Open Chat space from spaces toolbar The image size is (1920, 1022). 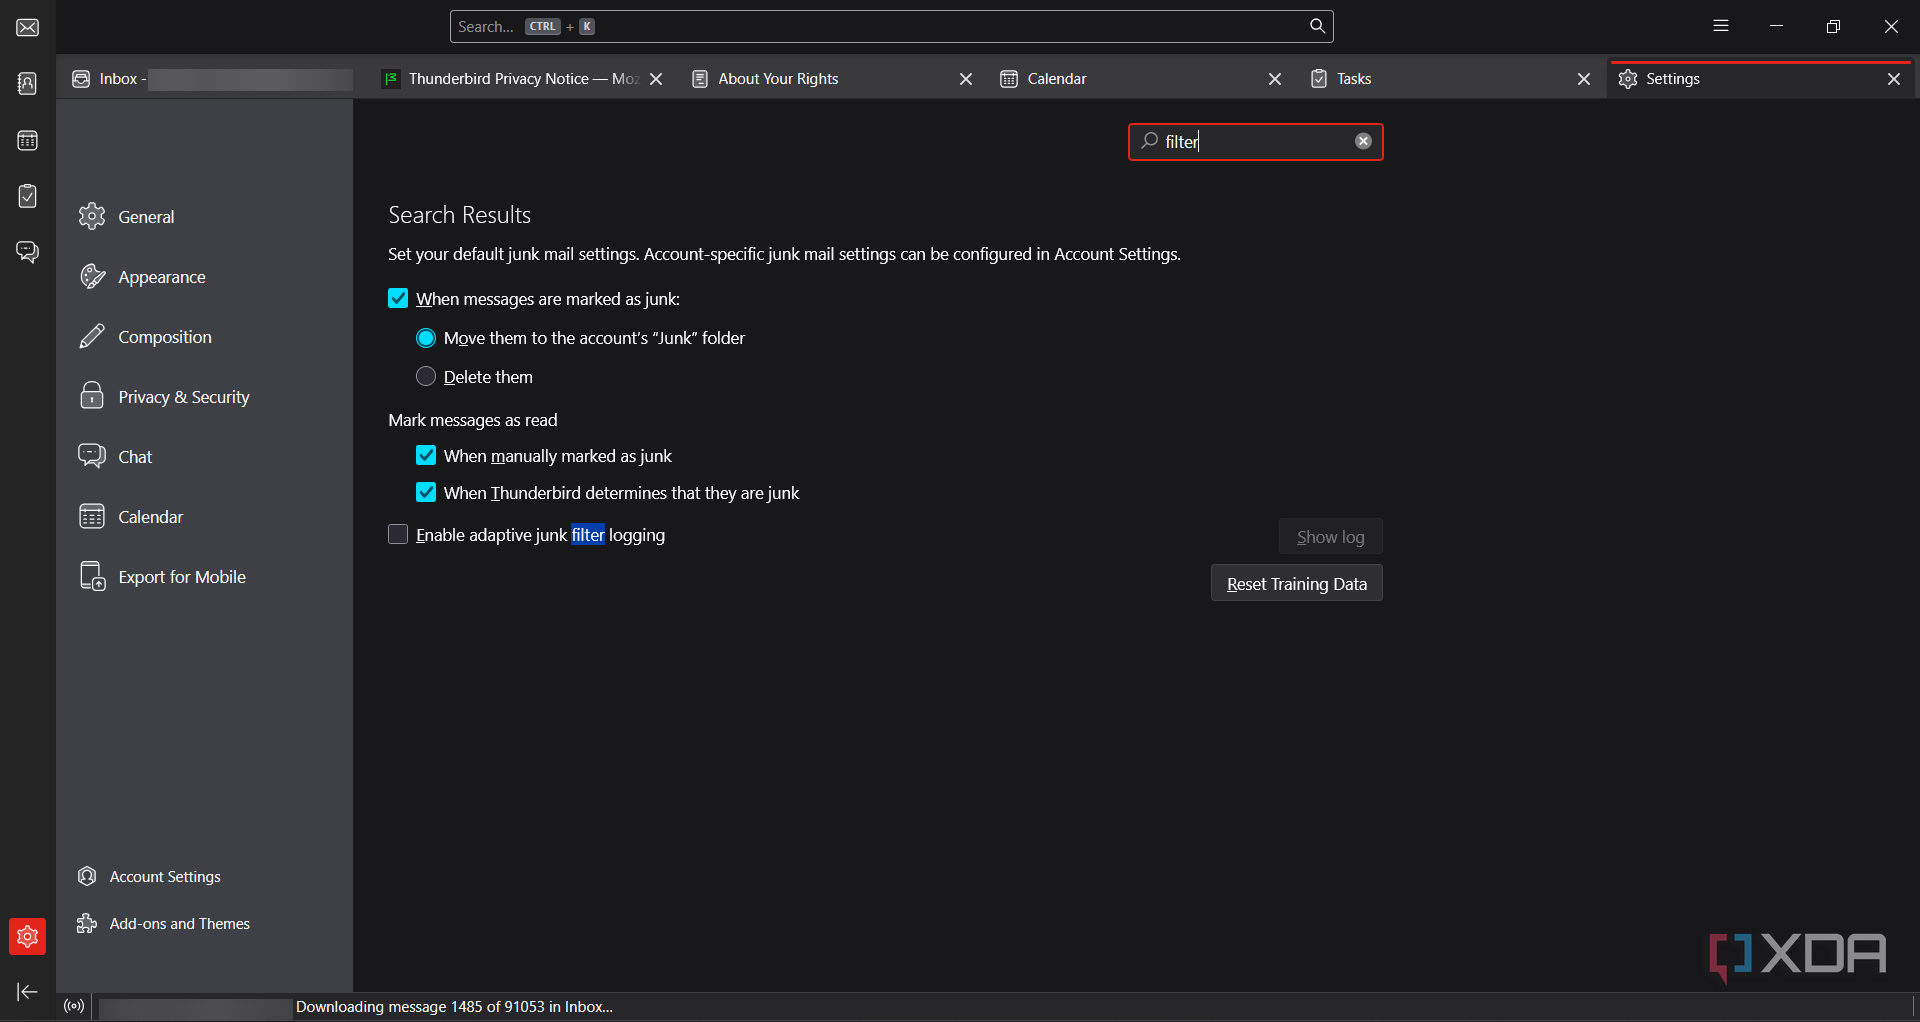[x=28, y=252]
